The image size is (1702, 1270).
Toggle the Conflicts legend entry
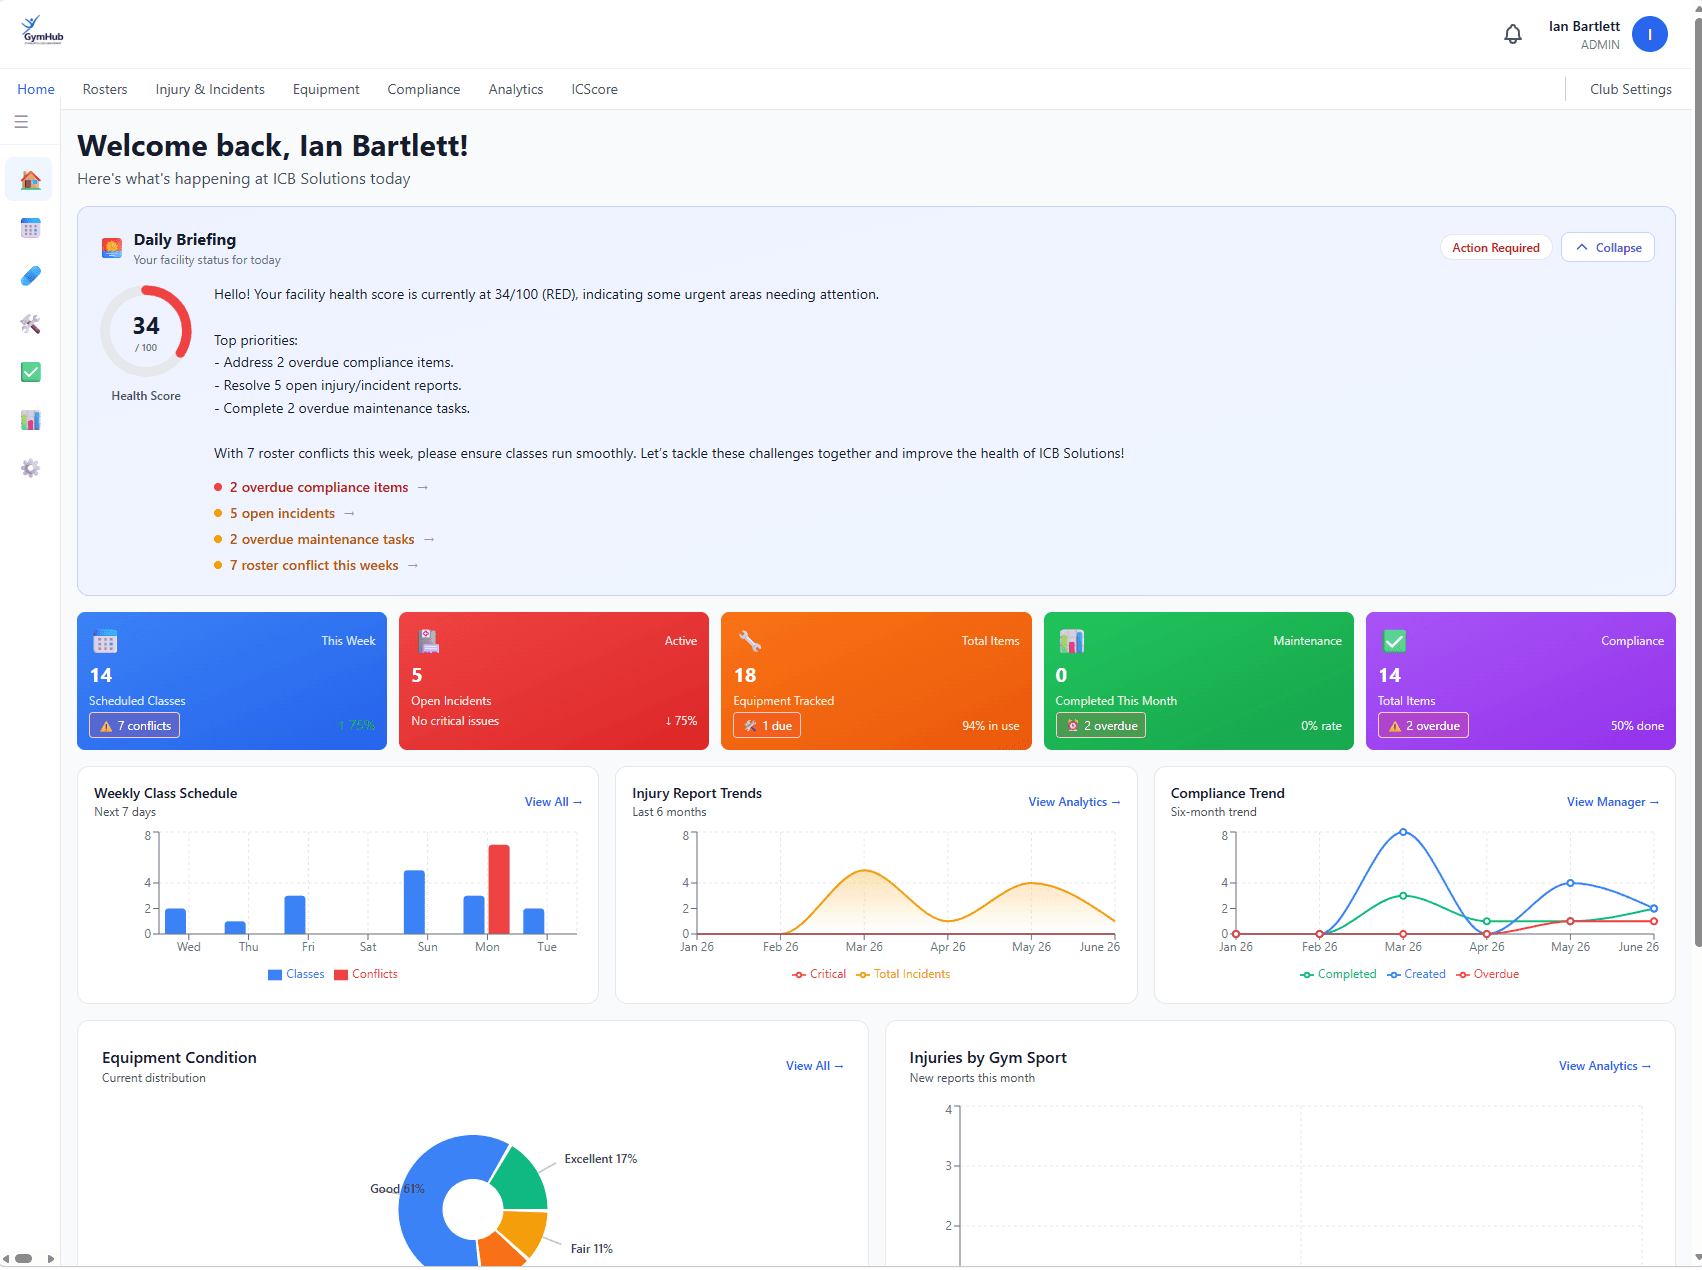pos(366,974)
